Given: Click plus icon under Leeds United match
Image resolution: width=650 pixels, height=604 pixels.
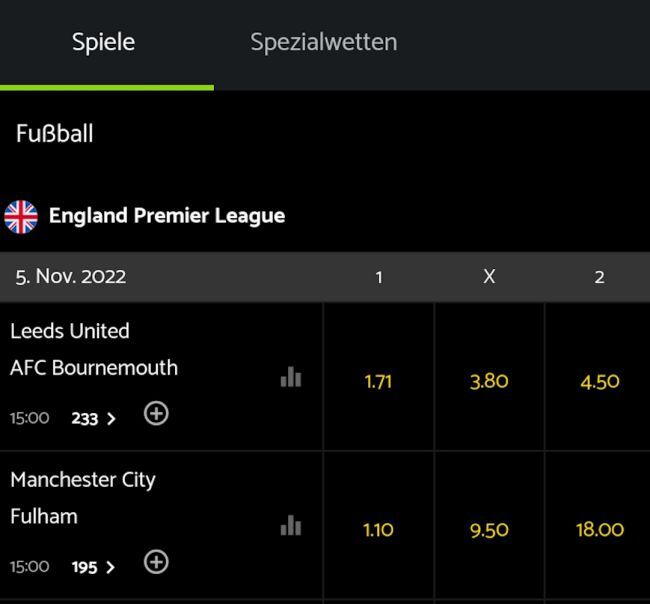Looking at the screenshot, I should click(x=156, y=413).
